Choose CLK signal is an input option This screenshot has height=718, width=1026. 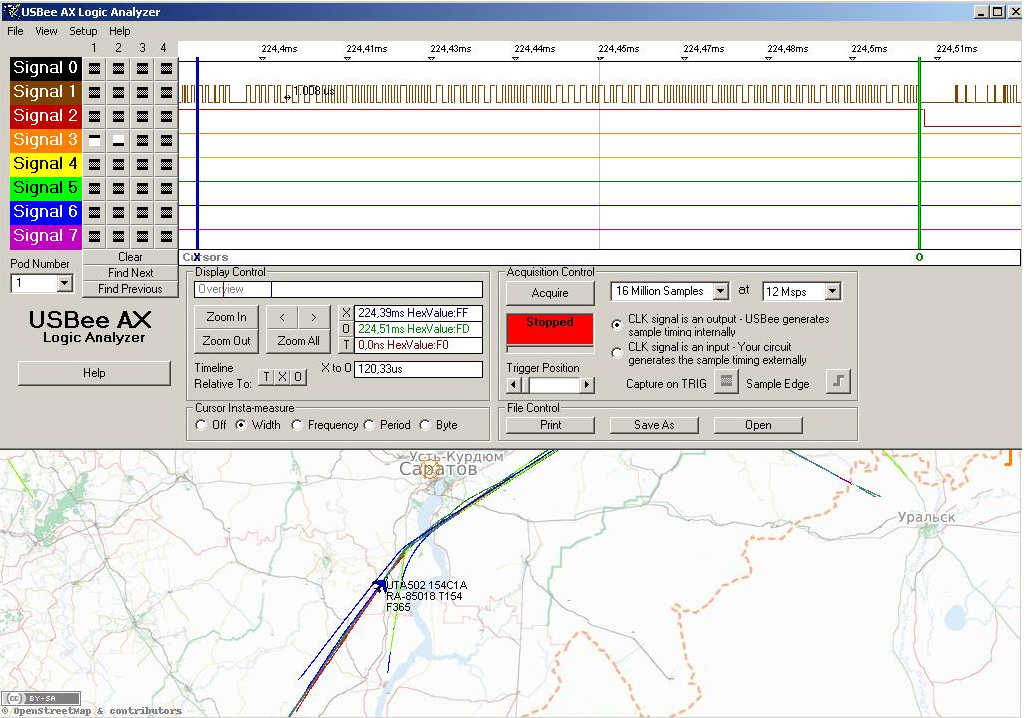point(616,353)
